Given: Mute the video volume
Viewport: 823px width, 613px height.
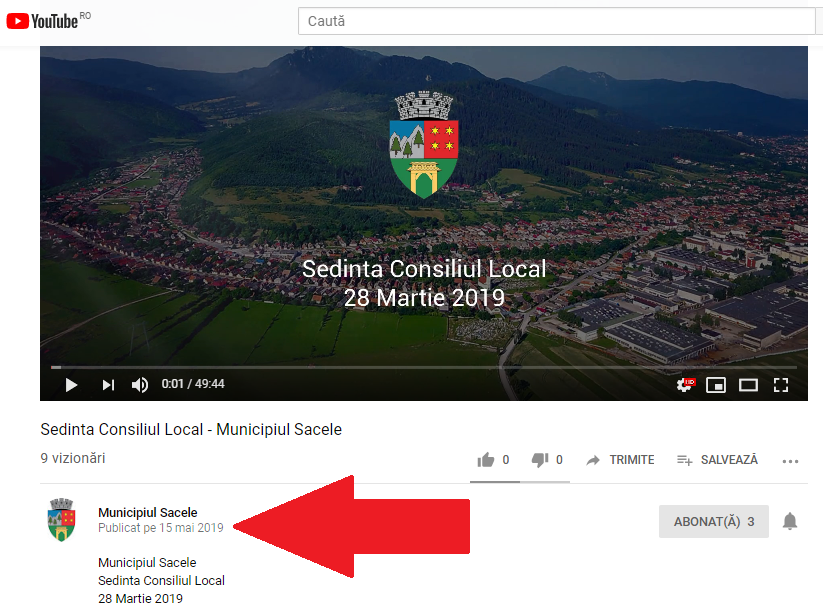Looking at the screenshot, I should [140, 384].
